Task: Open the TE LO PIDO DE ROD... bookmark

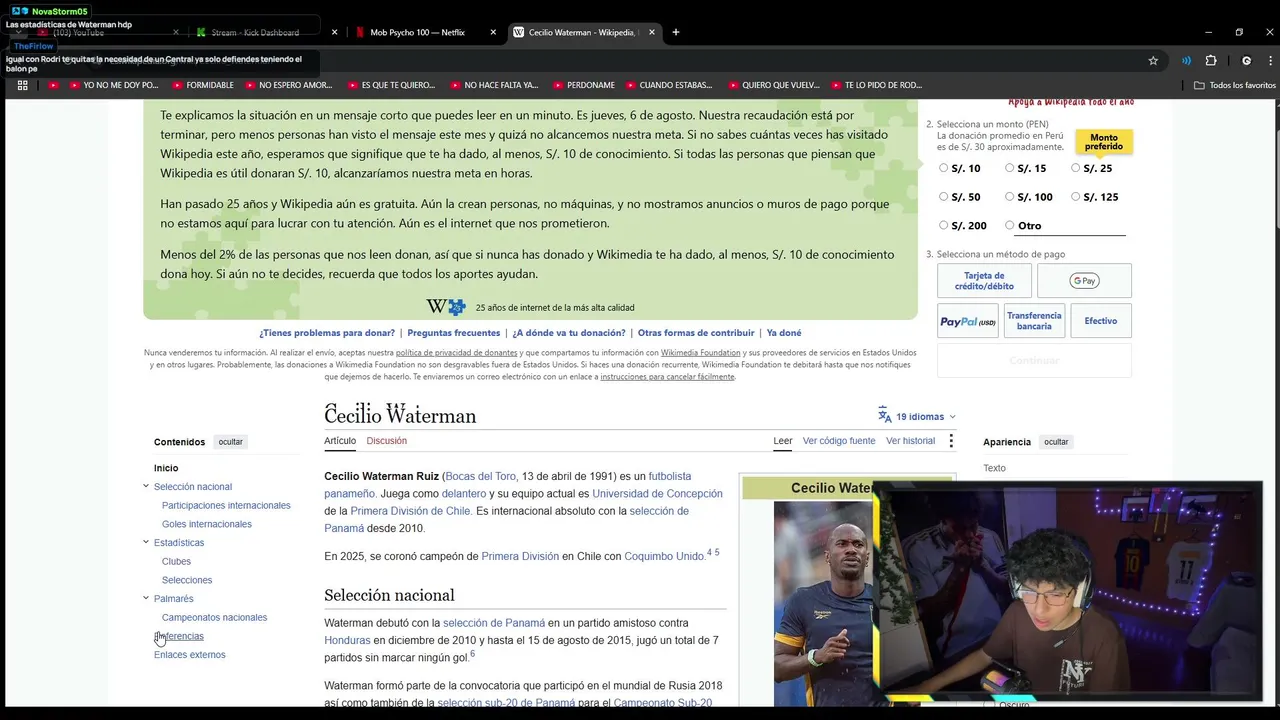Action: 876,85
